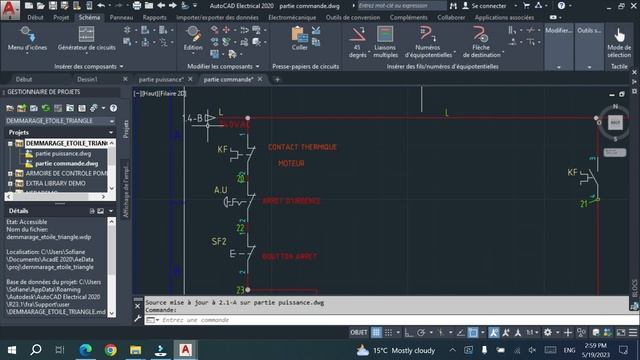Go to next project drawing arrow

[173, 6]
